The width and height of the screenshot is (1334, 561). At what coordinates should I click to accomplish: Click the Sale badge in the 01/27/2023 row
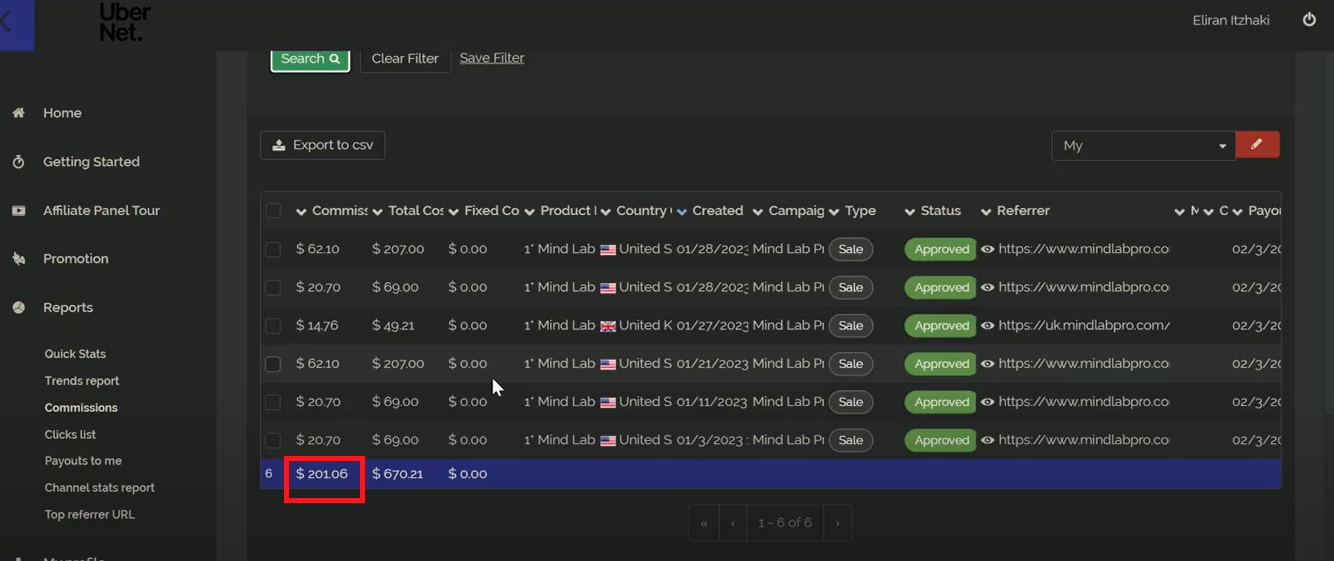pyautogui.click(x=851, y=326)
